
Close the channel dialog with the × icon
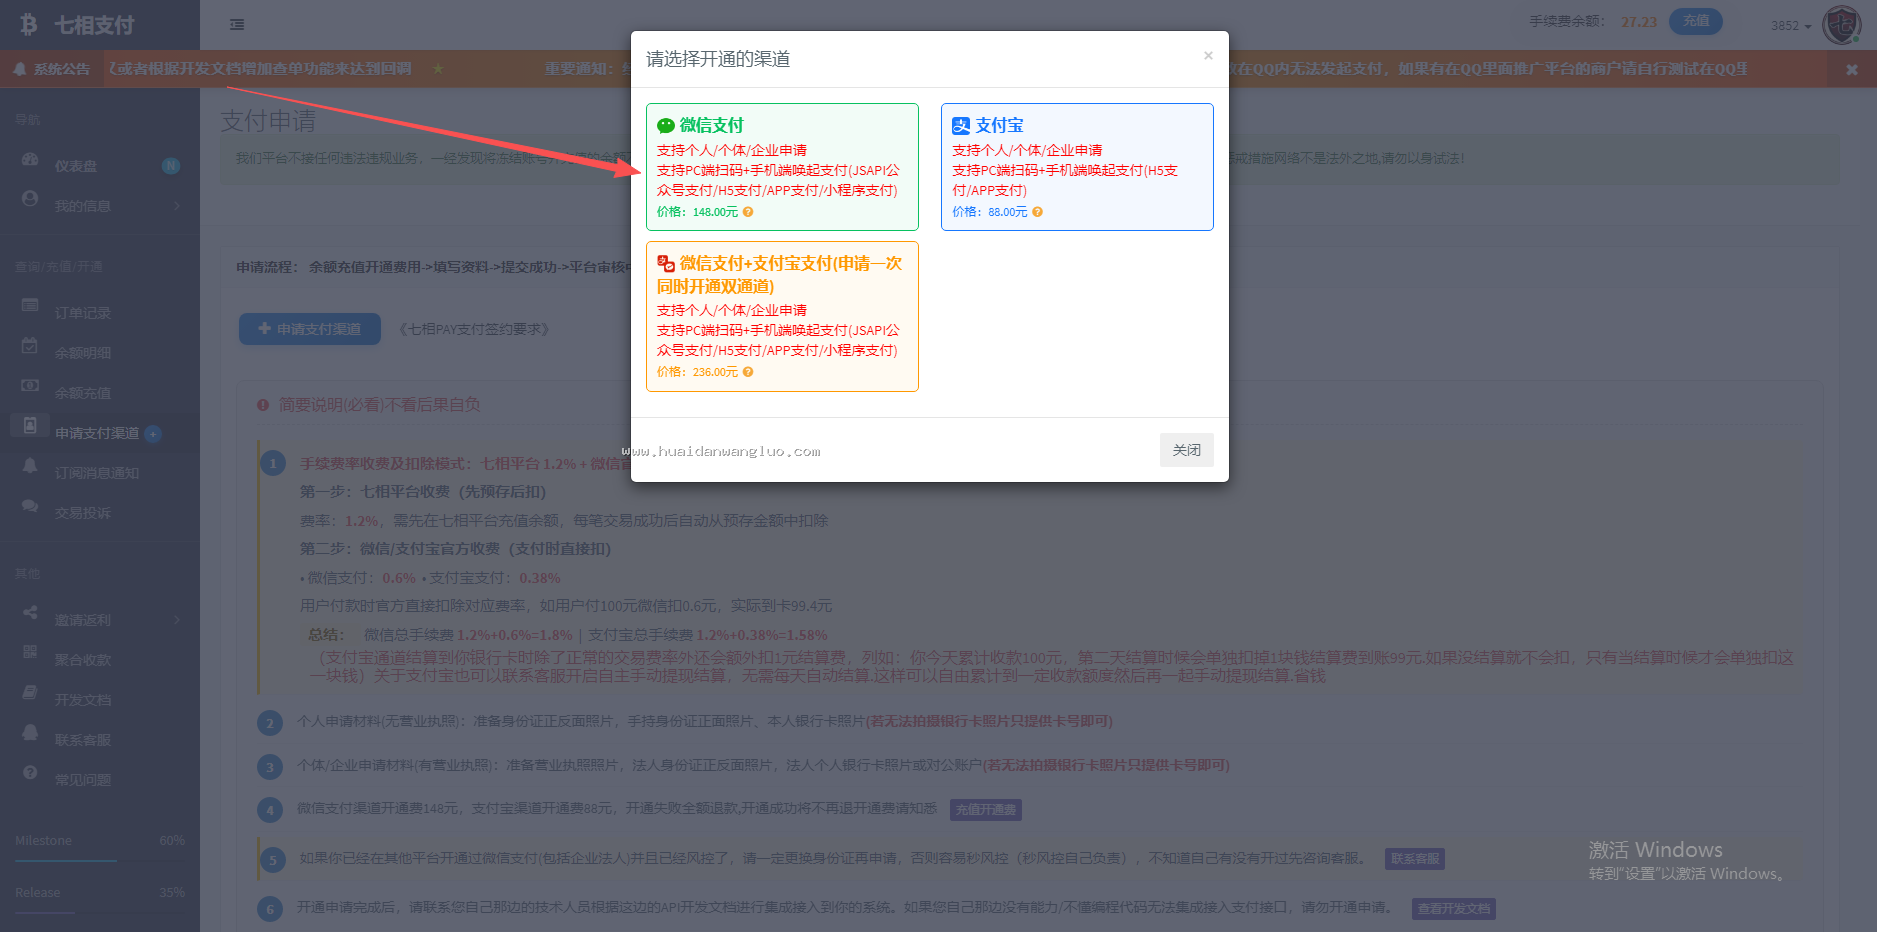click(1208, 56)
